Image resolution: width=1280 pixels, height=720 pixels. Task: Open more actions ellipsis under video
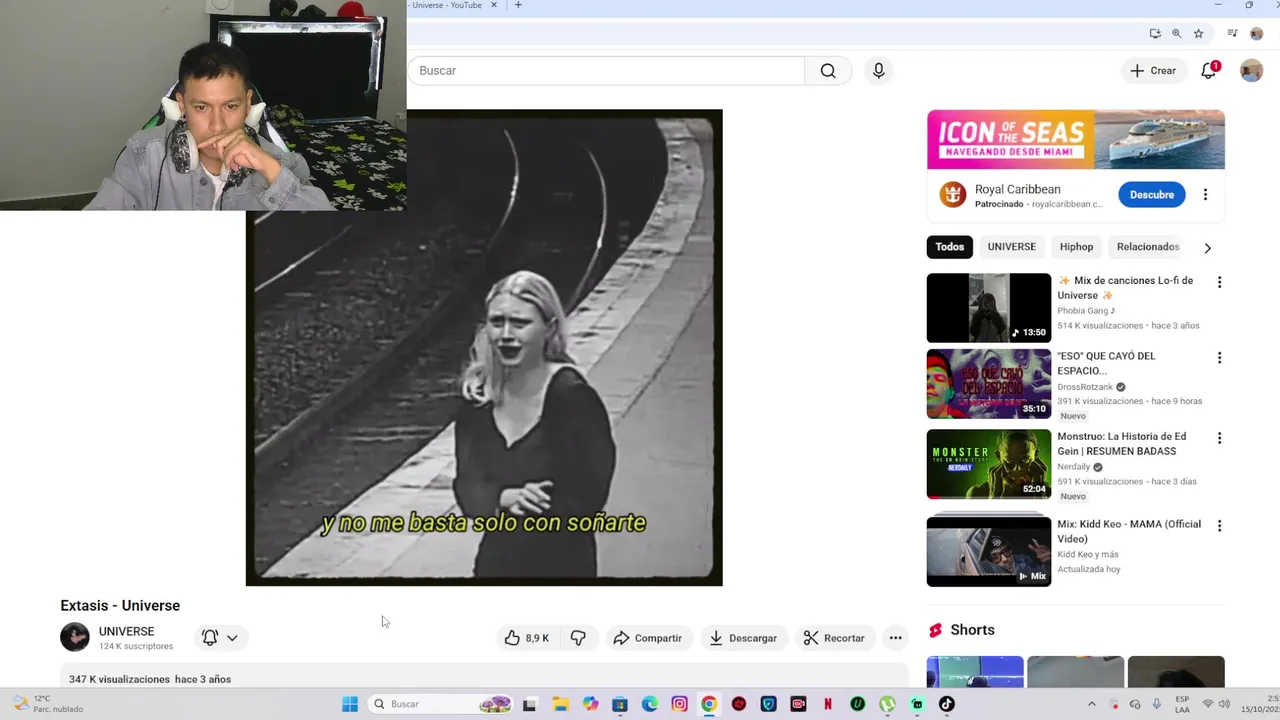(895, 638)
